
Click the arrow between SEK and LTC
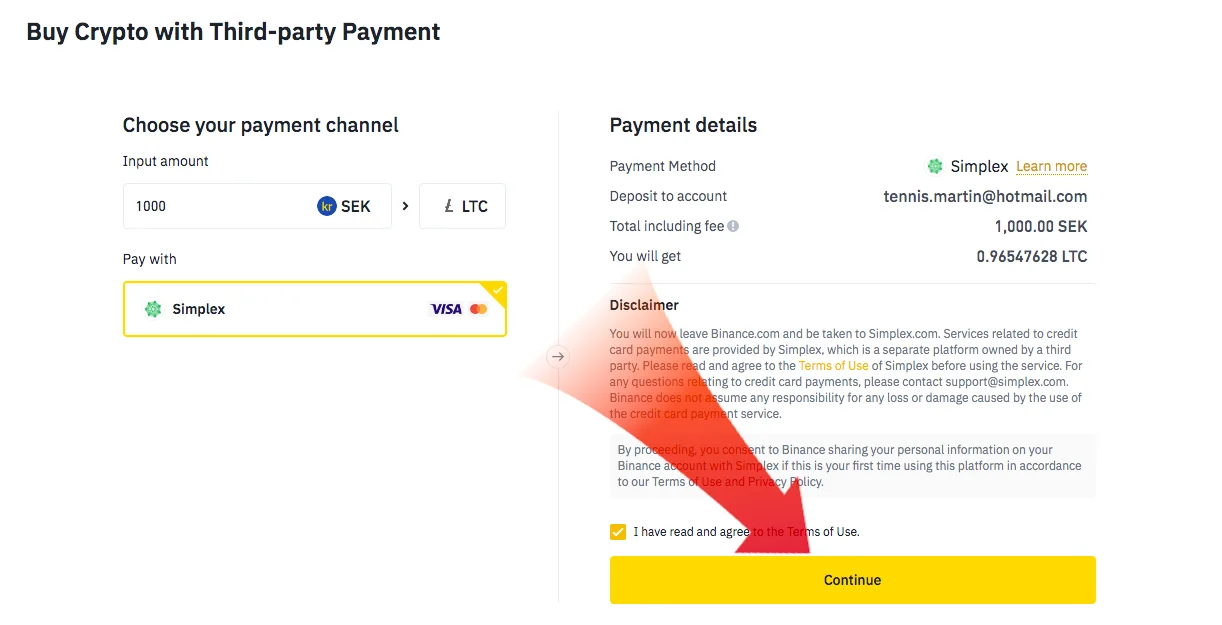pos(405,206)
